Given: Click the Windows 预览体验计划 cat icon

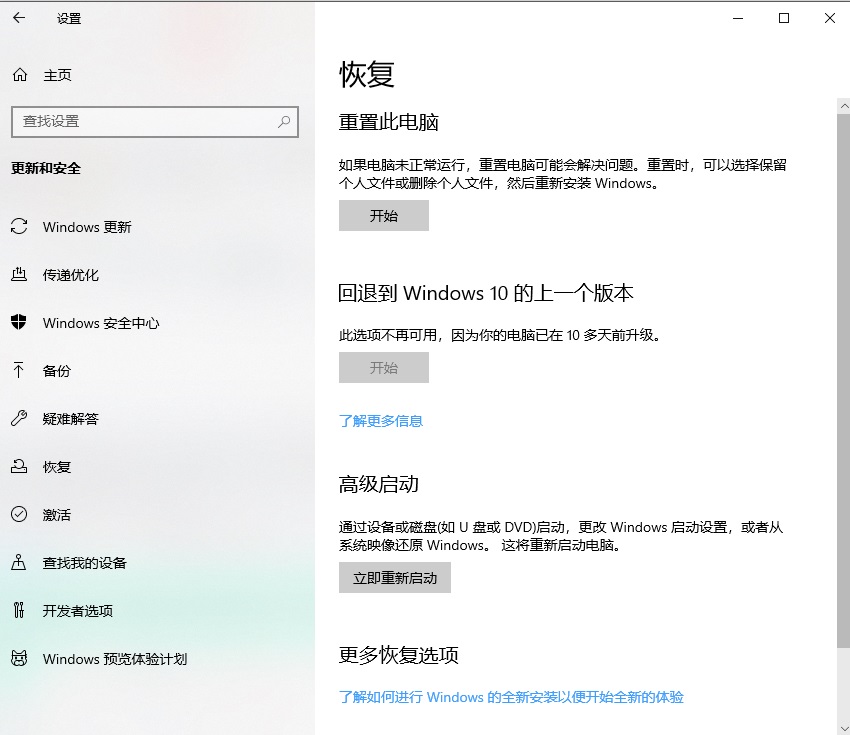Looking at the screenshot, I should click(x=19, y=658).
